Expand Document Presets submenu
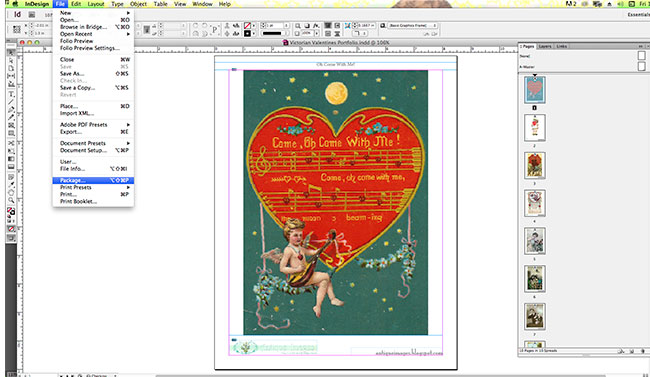Viewport: 650px width, 377px height. pos(93,144)
